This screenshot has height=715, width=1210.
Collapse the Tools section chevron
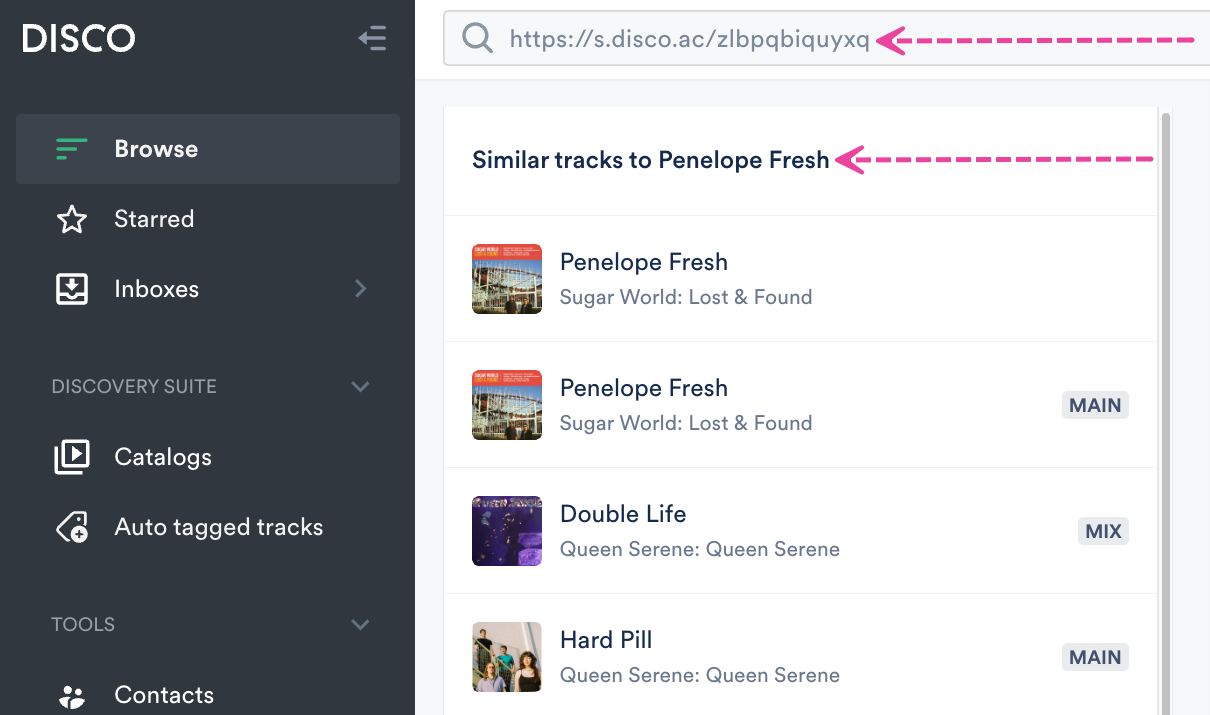(361, 624)
